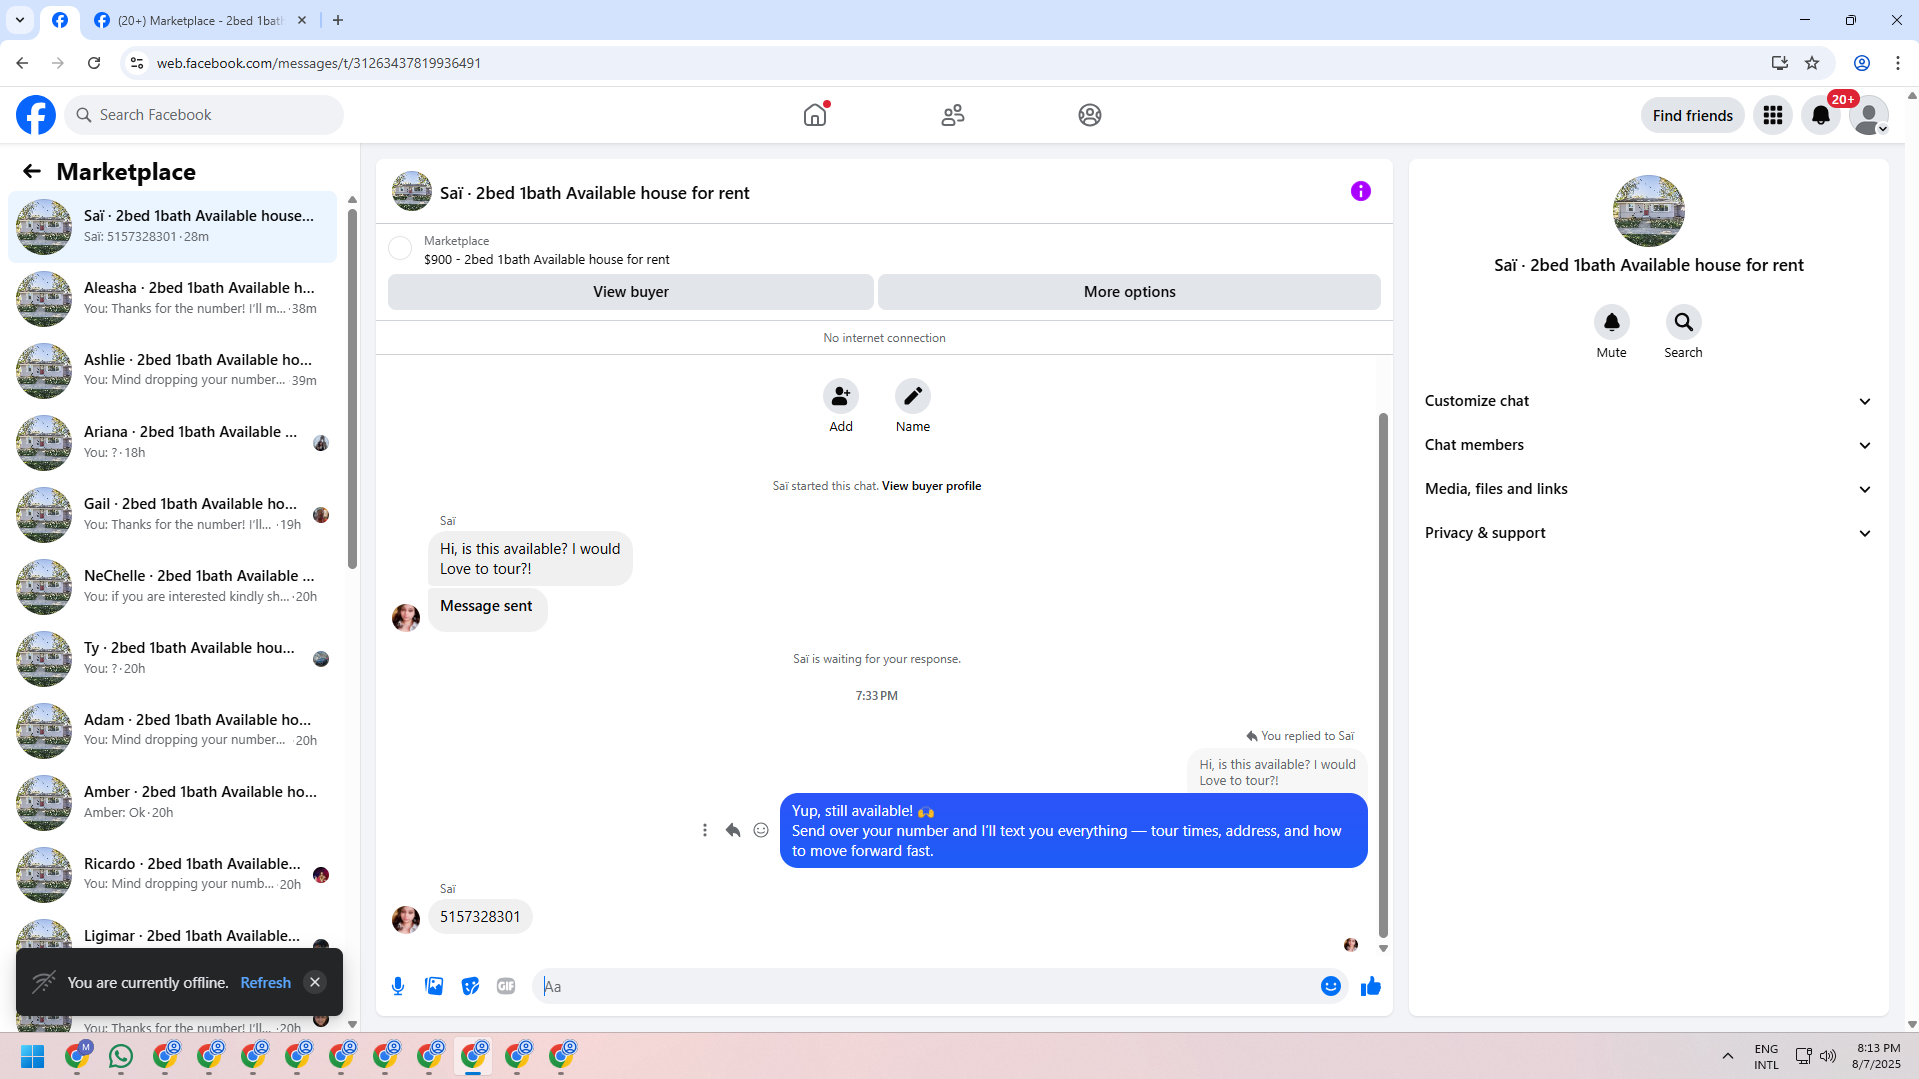Open the Amber conversation

173,803
